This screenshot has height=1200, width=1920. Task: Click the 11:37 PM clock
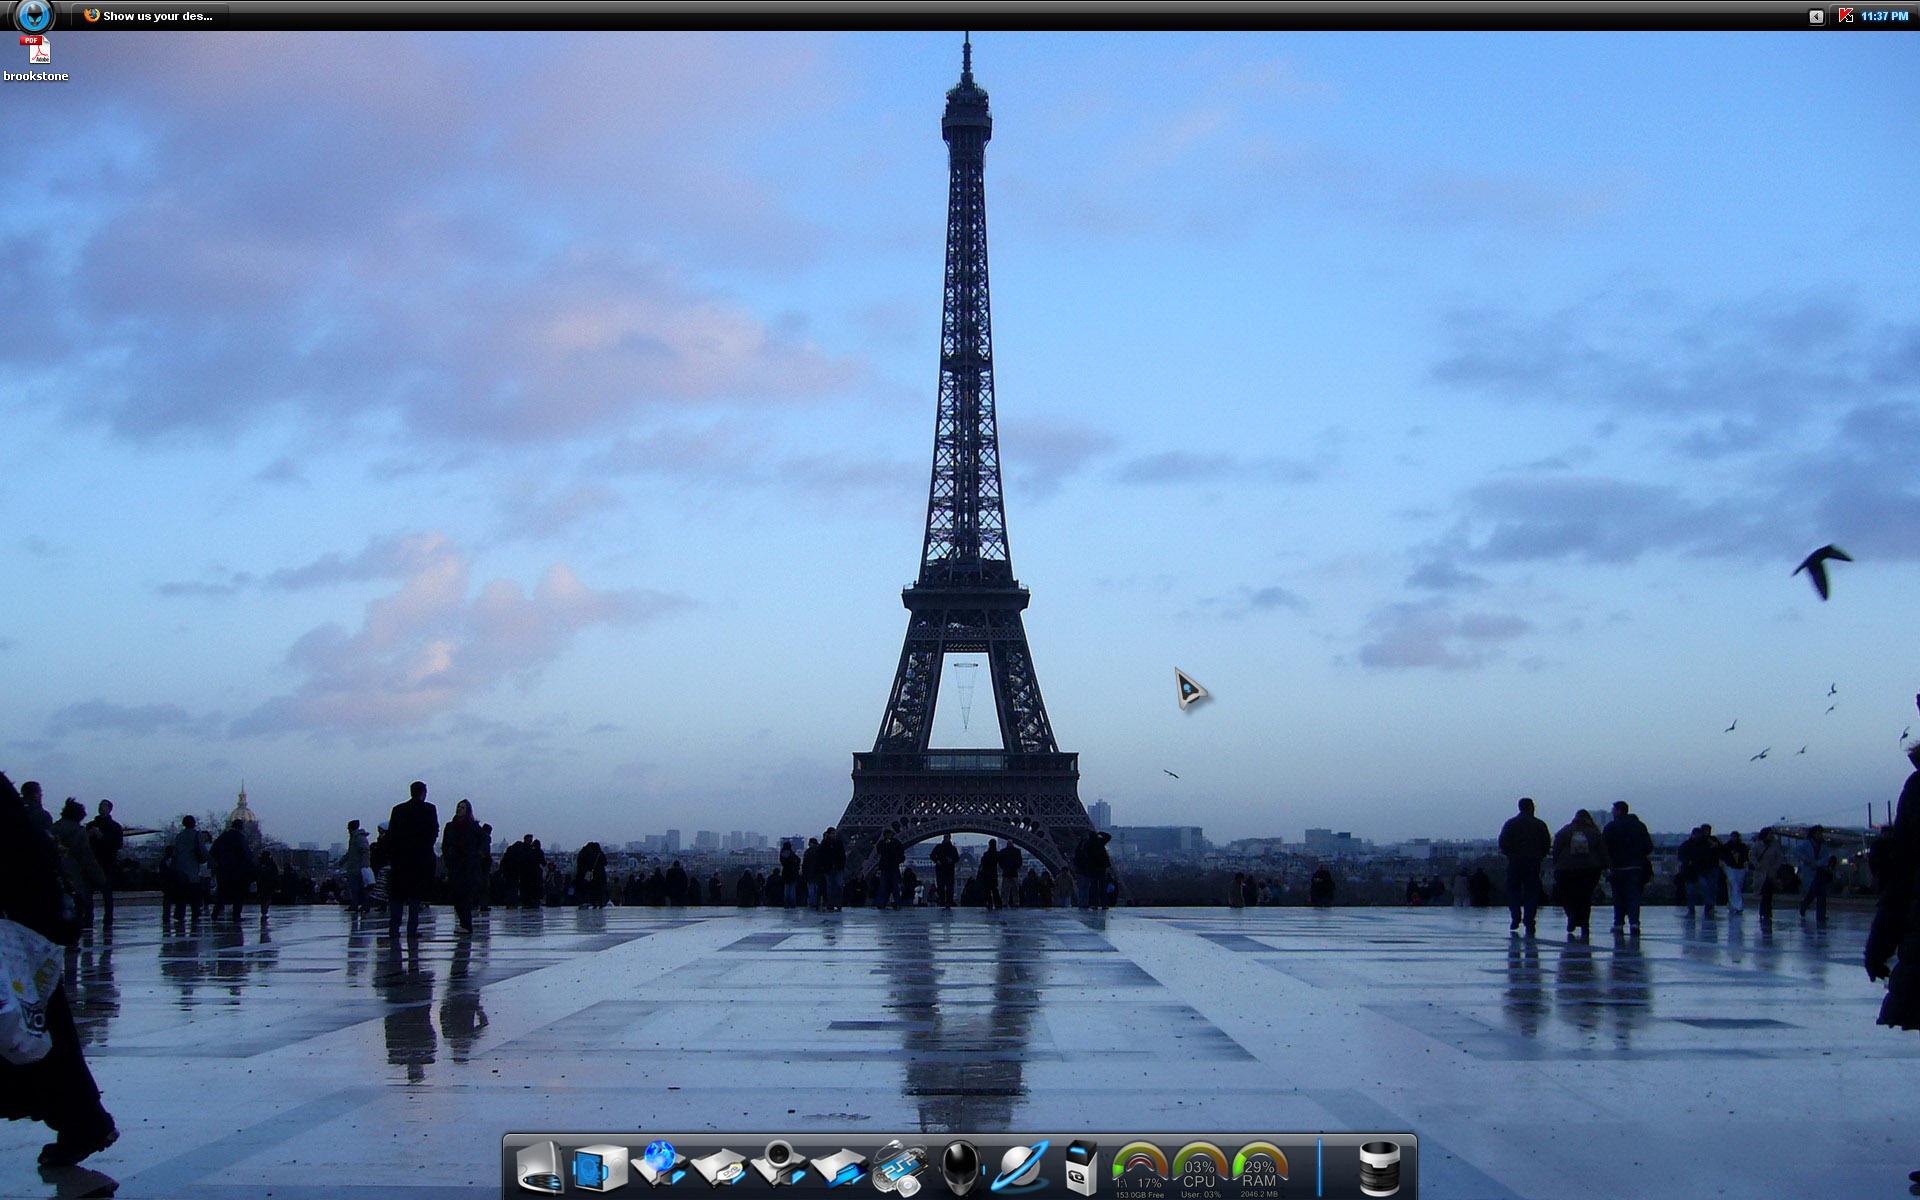[x=1884, y=16]
